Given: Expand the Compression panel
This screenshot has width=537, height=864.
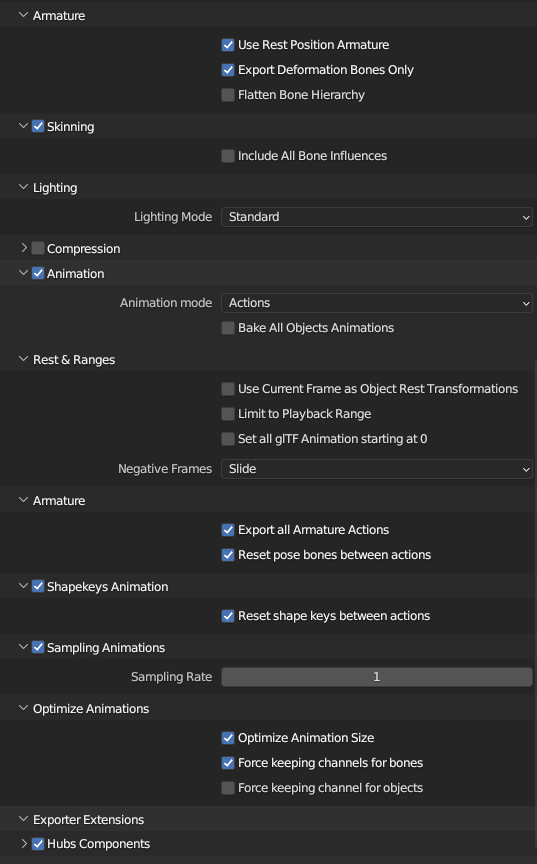Looking at the screenshot, I should (23, 248).
